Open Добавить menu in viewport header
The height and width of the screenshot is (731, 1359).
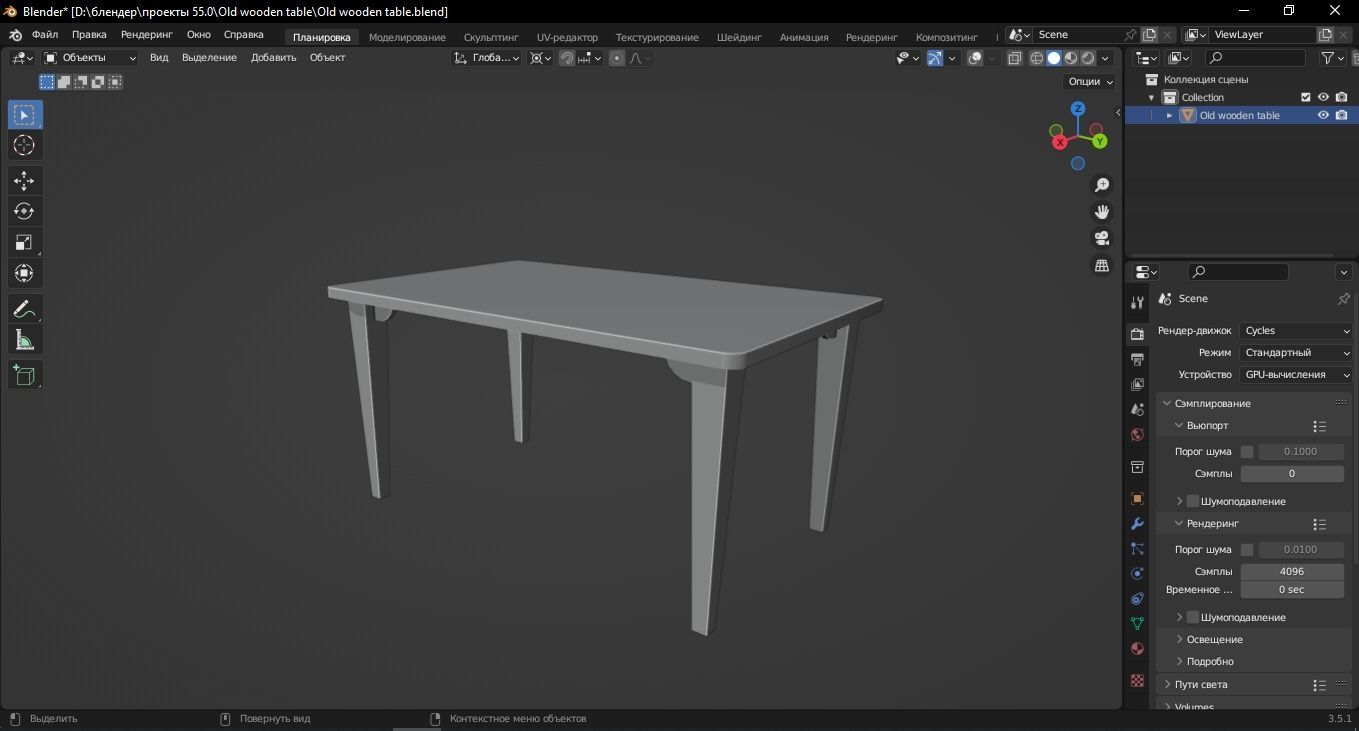273,58
